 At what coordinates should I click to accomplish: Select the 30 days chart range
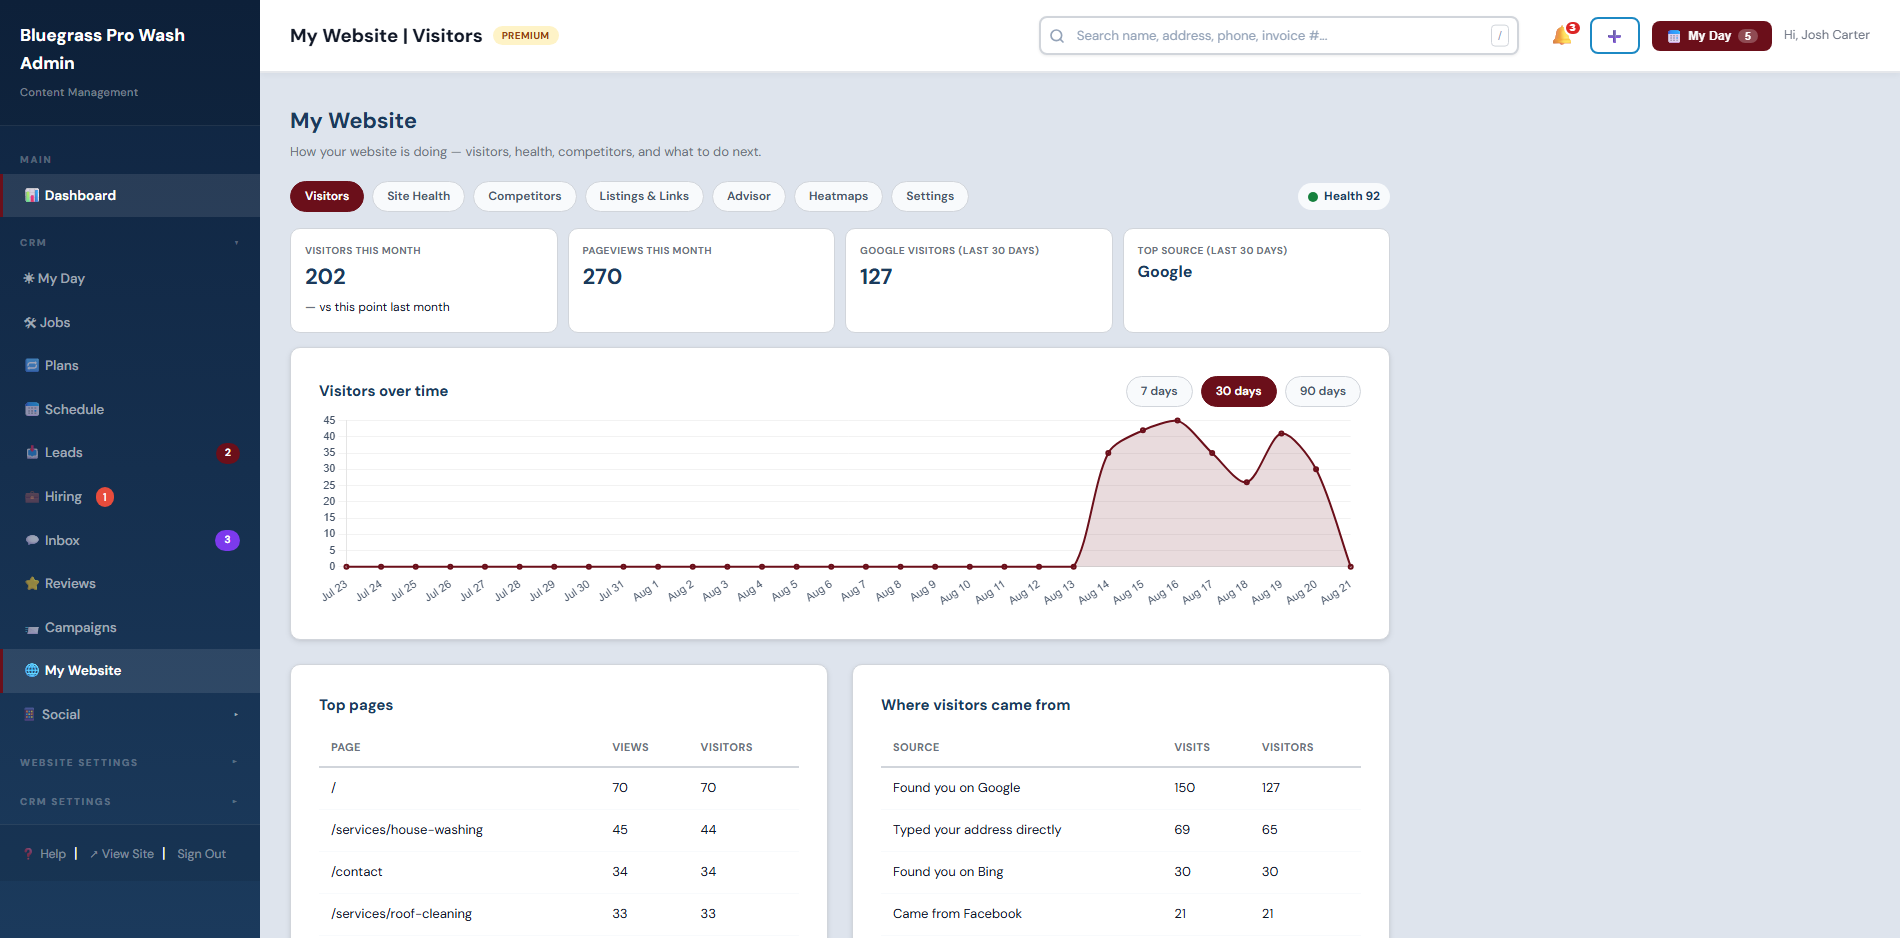(1238, 392)
